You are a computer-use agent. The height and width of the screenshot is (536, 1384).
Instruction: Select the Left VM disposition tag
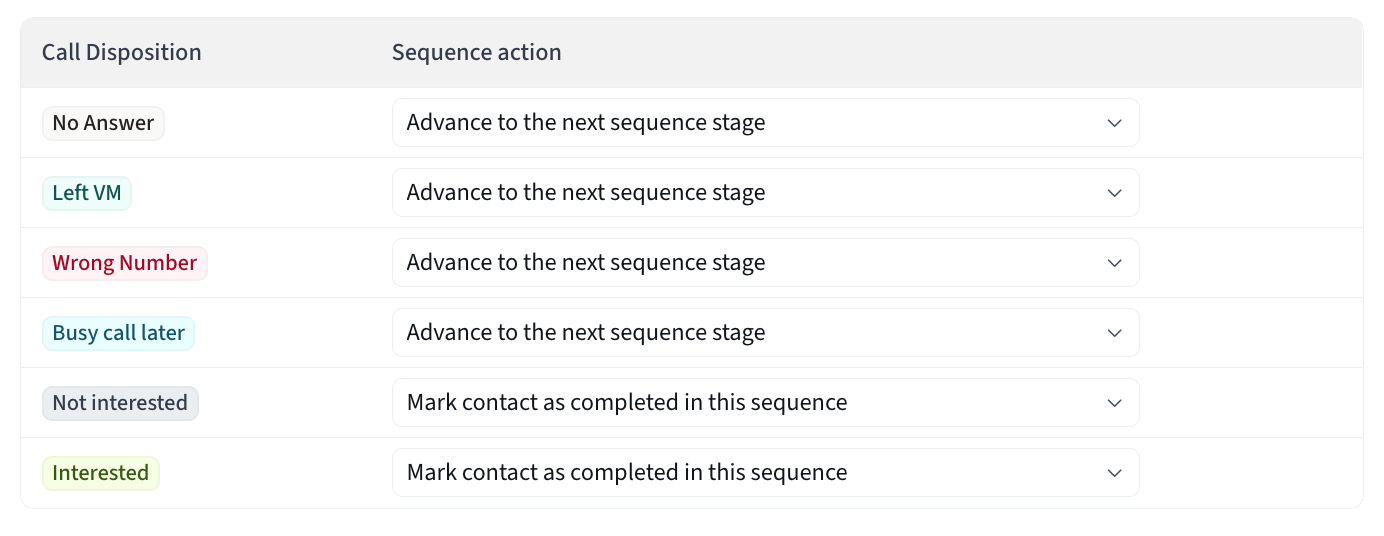(x=87, y=193)
